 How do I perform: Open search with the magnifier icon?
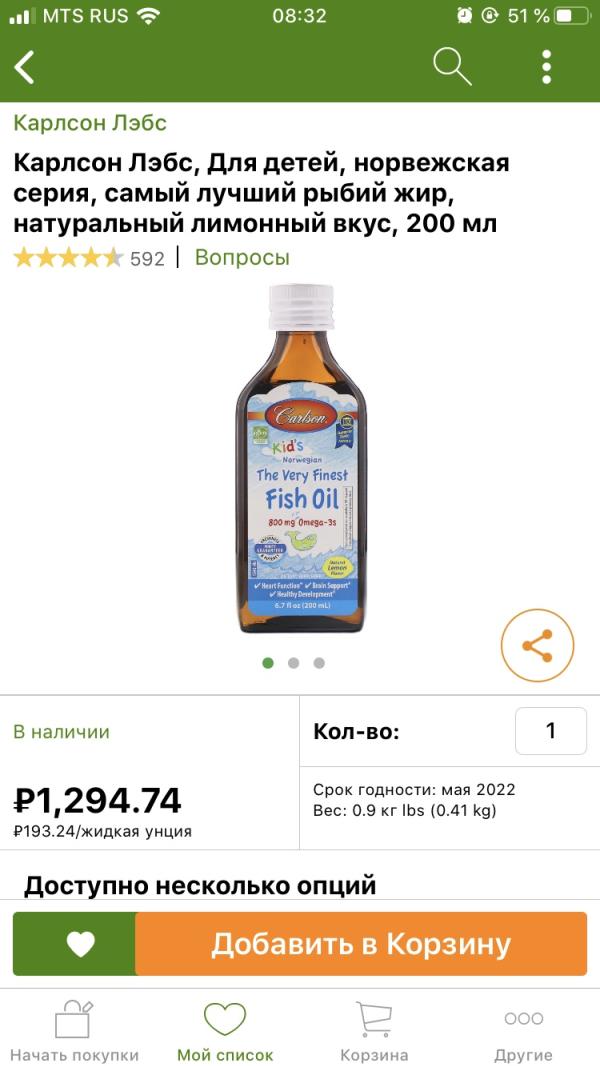click(451, 67)
